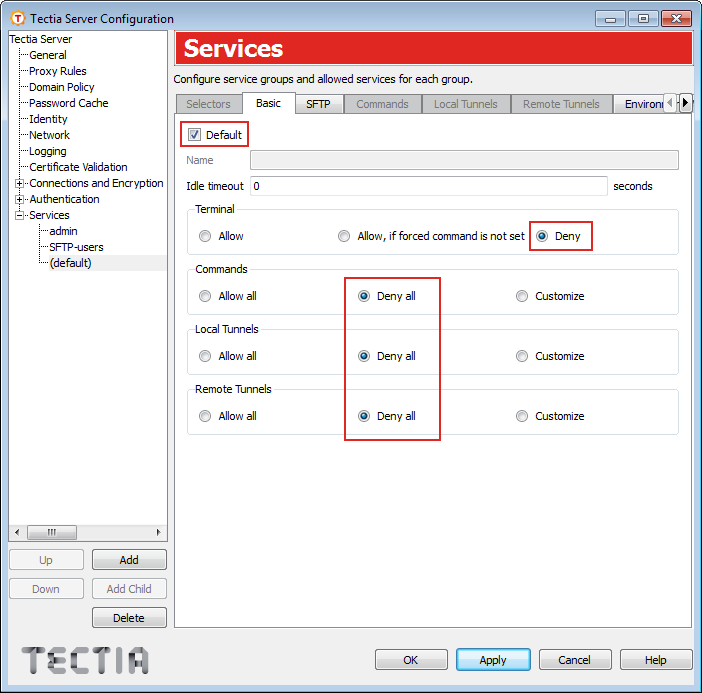The image size is (702, 693).
Task: Select the SFTP-users service group
Action: pos(76,247)
